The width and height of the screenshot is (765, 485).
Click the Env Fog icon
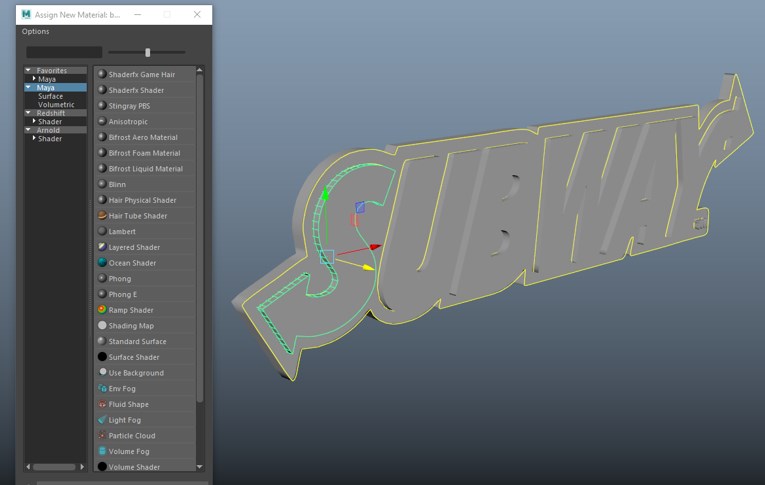[x=102, y=388]
